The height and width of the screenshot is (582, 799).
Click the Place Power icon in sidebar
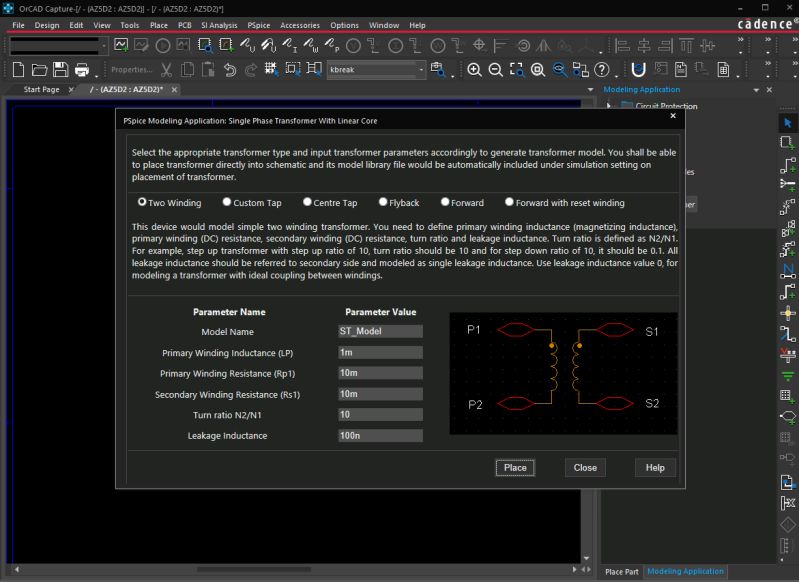[x=788, y=355]
